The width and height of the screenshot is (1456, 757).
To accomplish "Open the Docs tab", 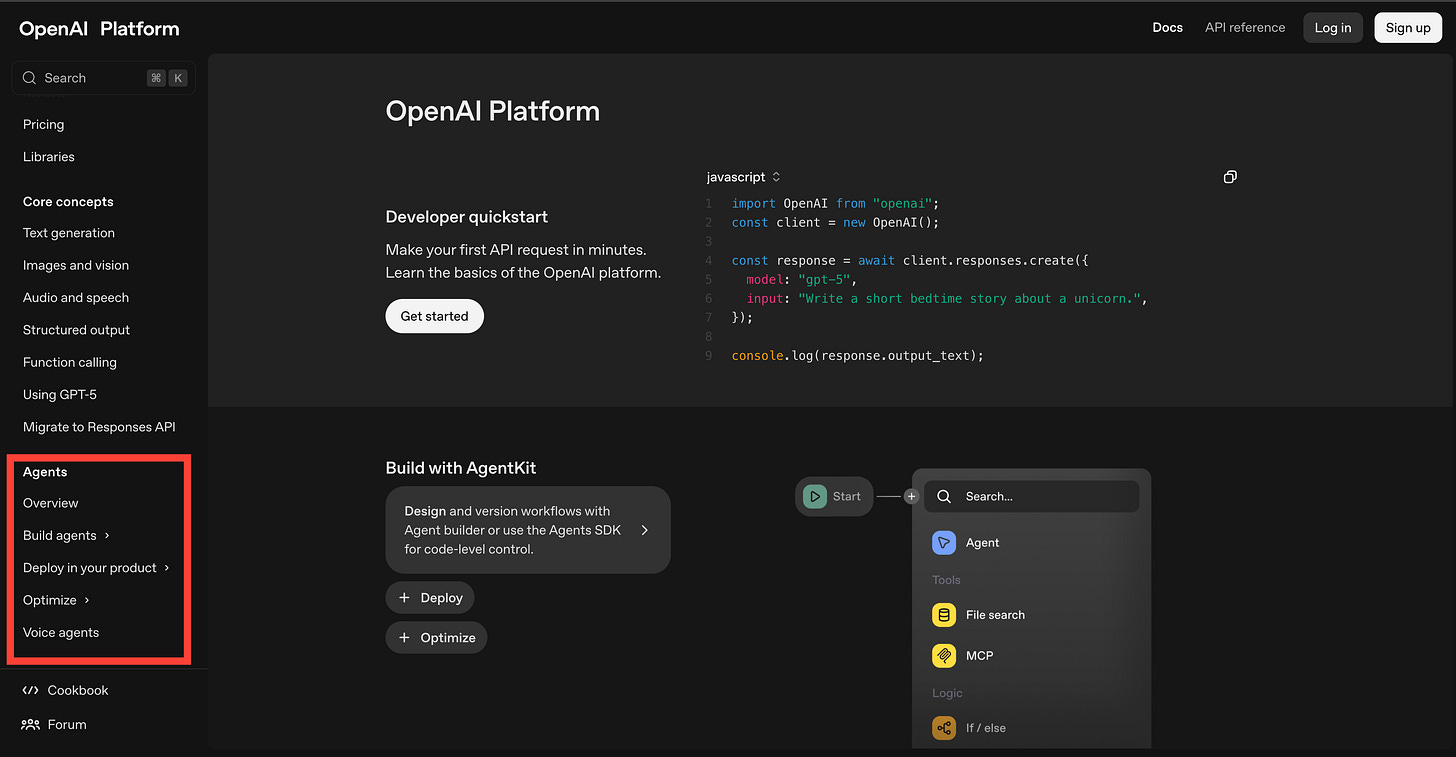I will [1168, 27].
